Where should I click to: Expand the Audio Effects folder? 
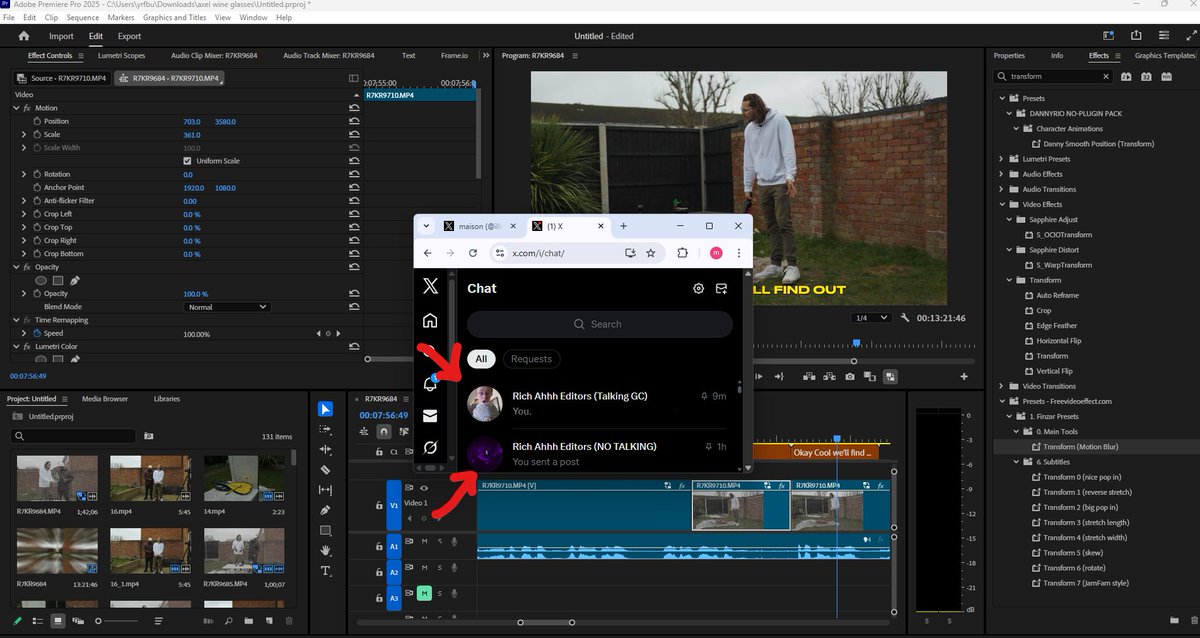[x=1002, y=174]
